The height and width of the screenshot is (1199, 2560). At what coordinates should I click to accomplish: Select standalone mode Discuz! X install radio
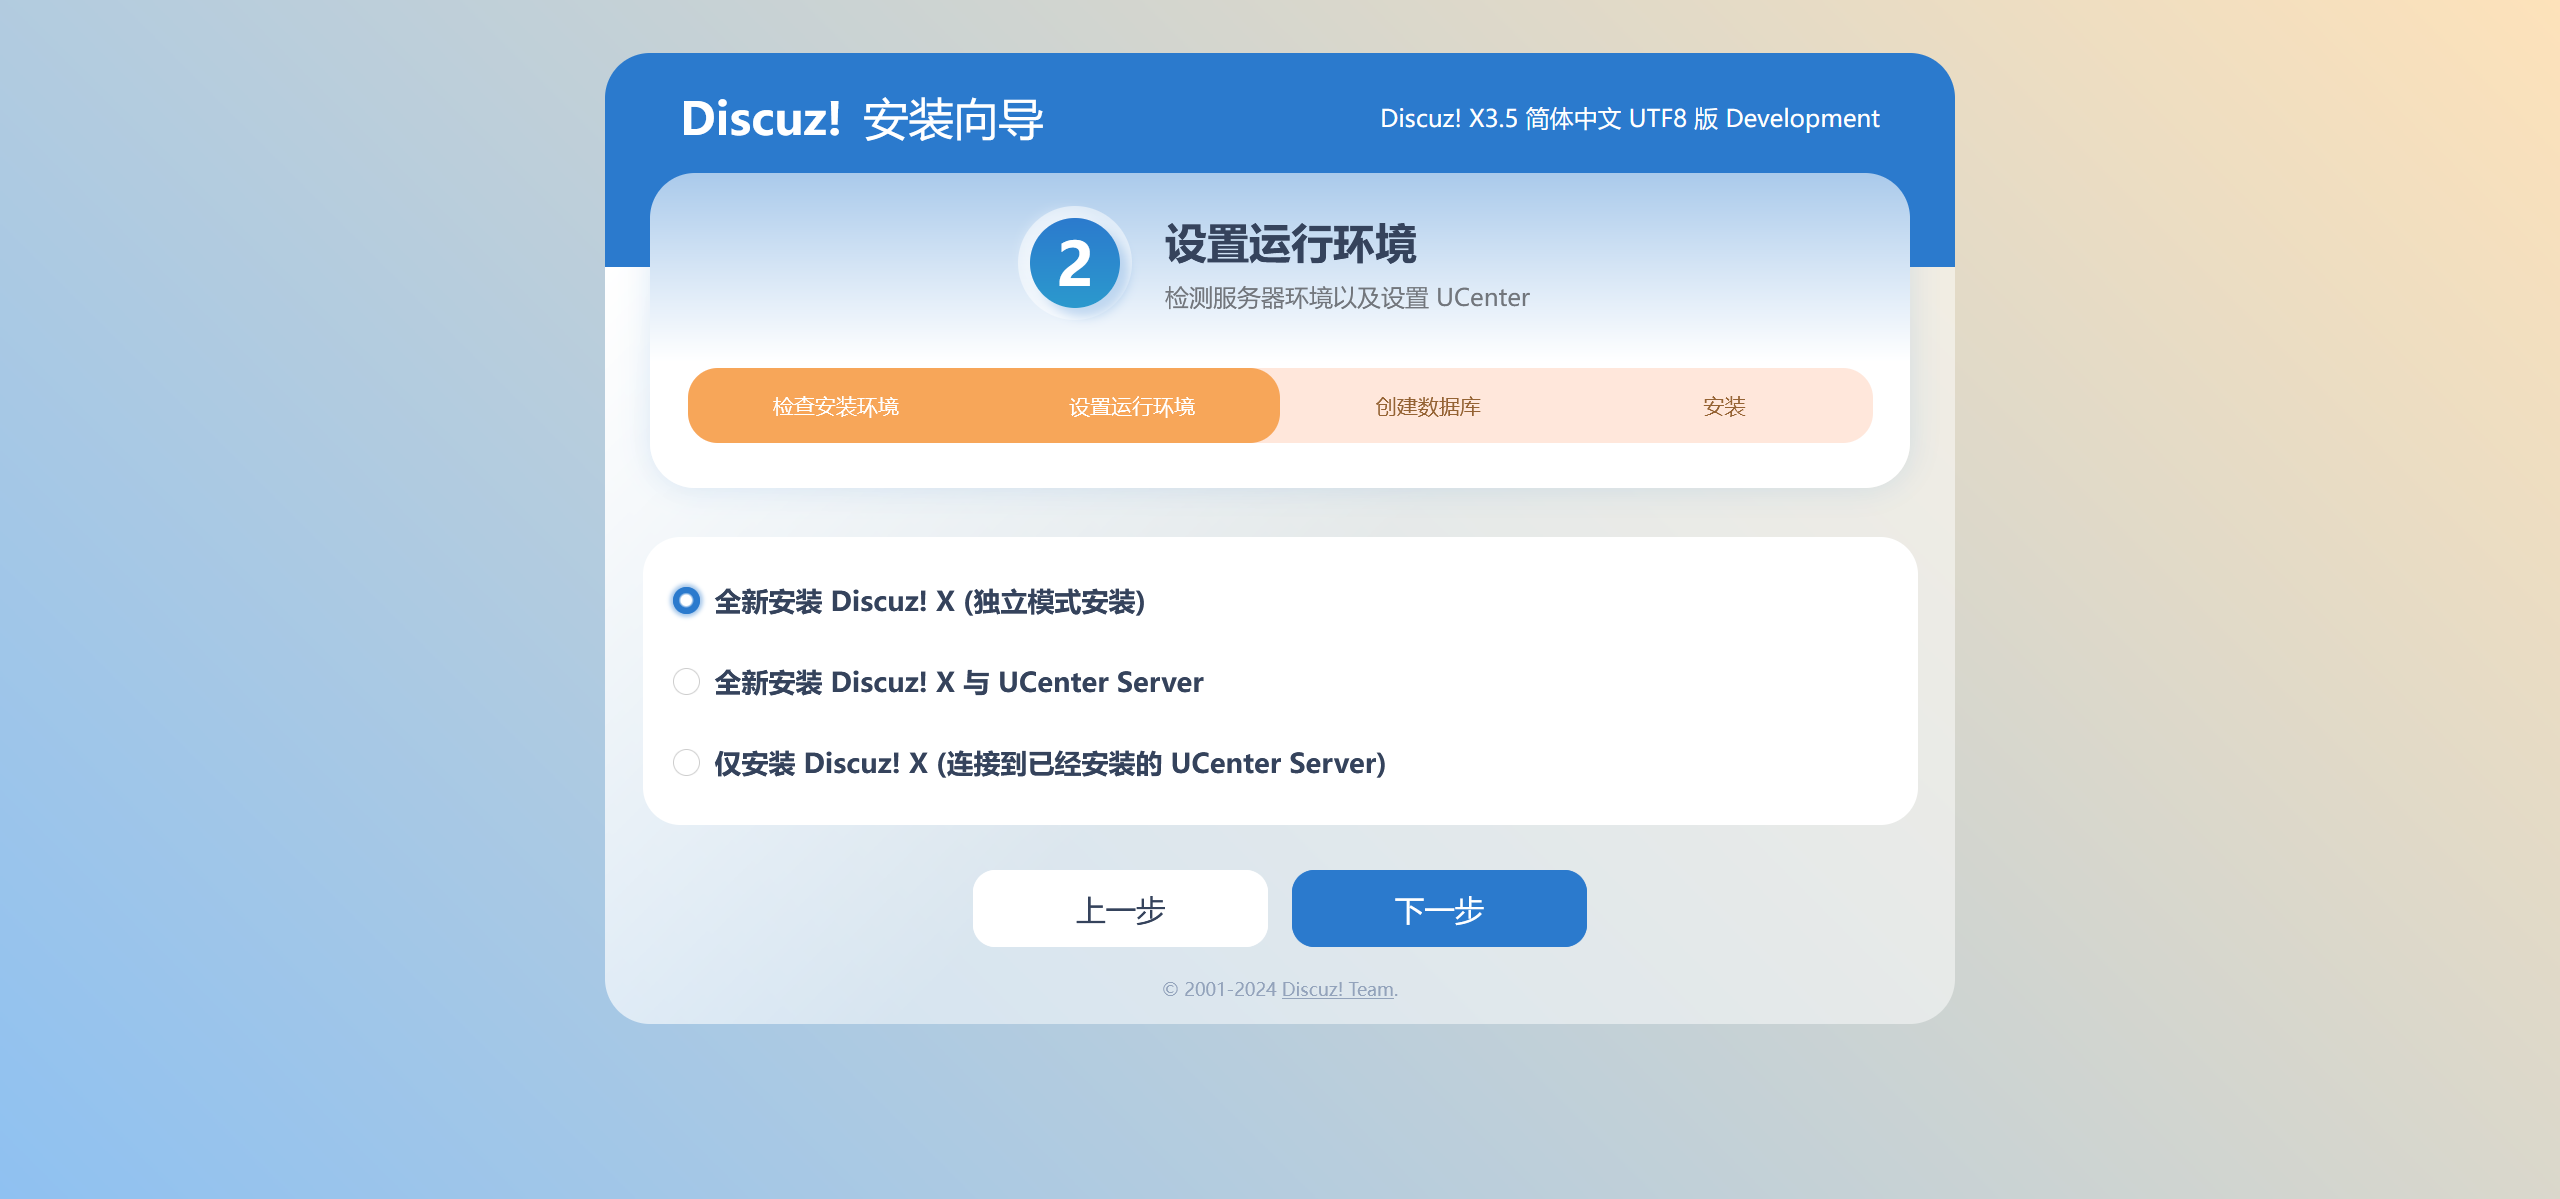(686, 600)
